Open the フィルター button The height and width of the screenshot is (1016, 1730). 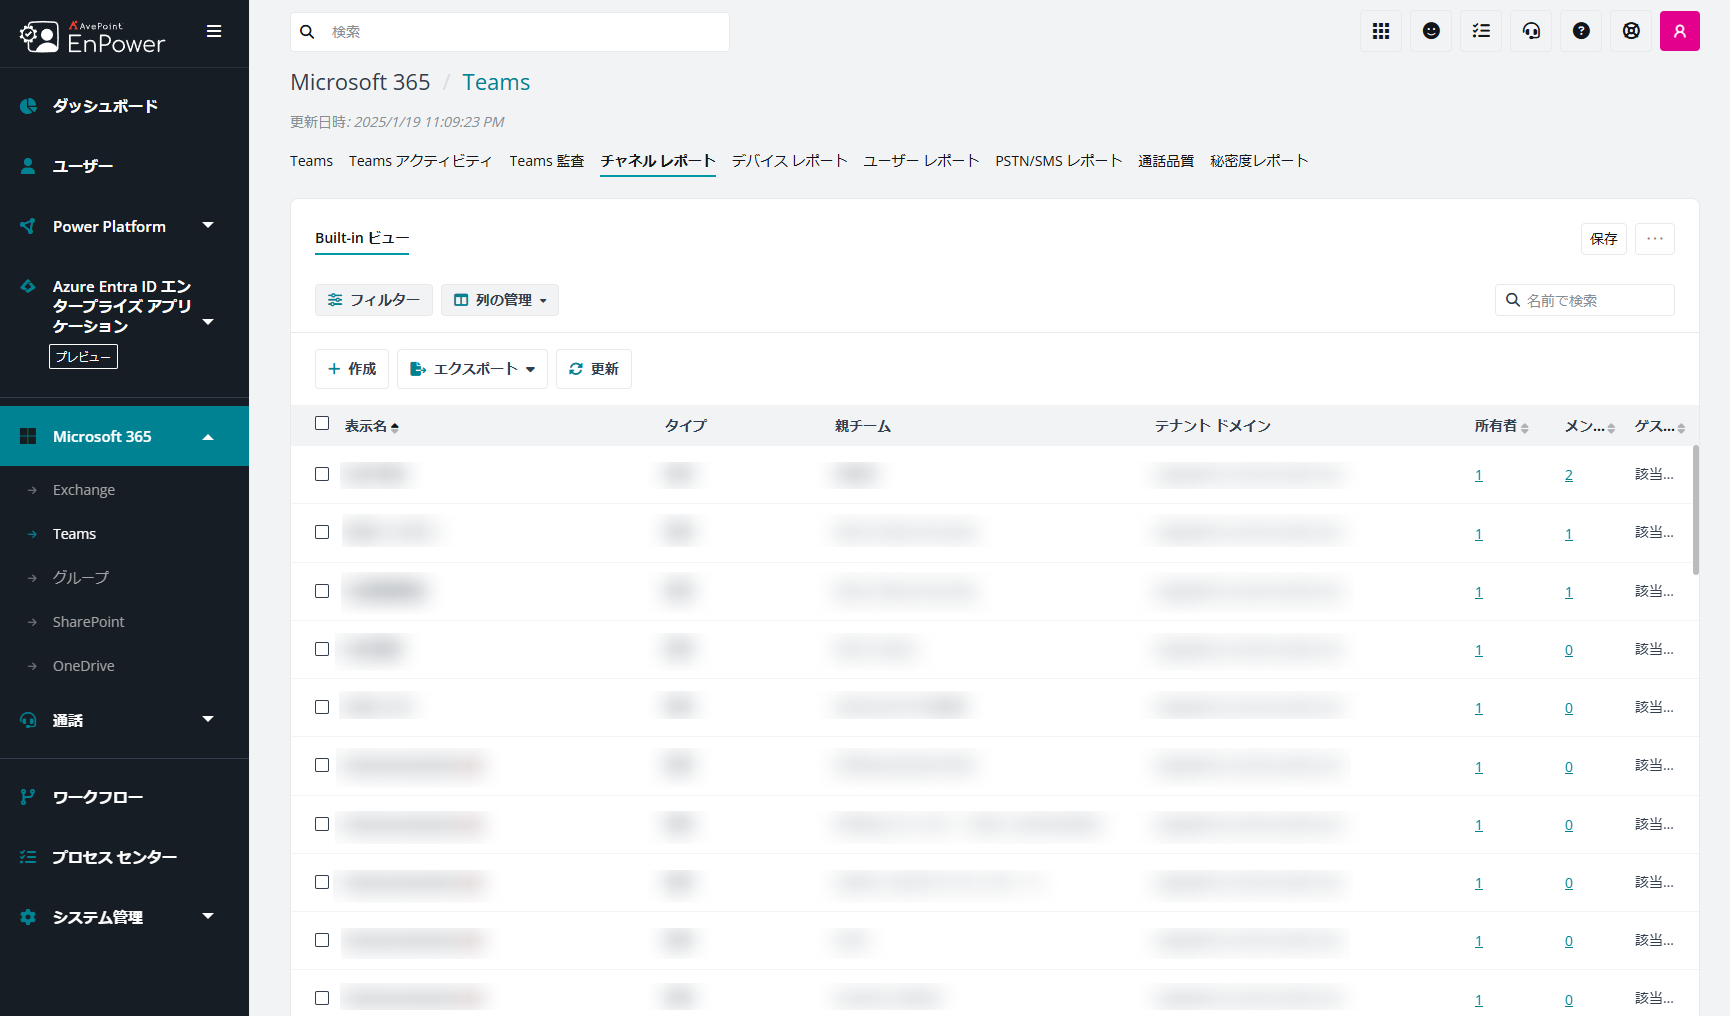pos(374,300)
